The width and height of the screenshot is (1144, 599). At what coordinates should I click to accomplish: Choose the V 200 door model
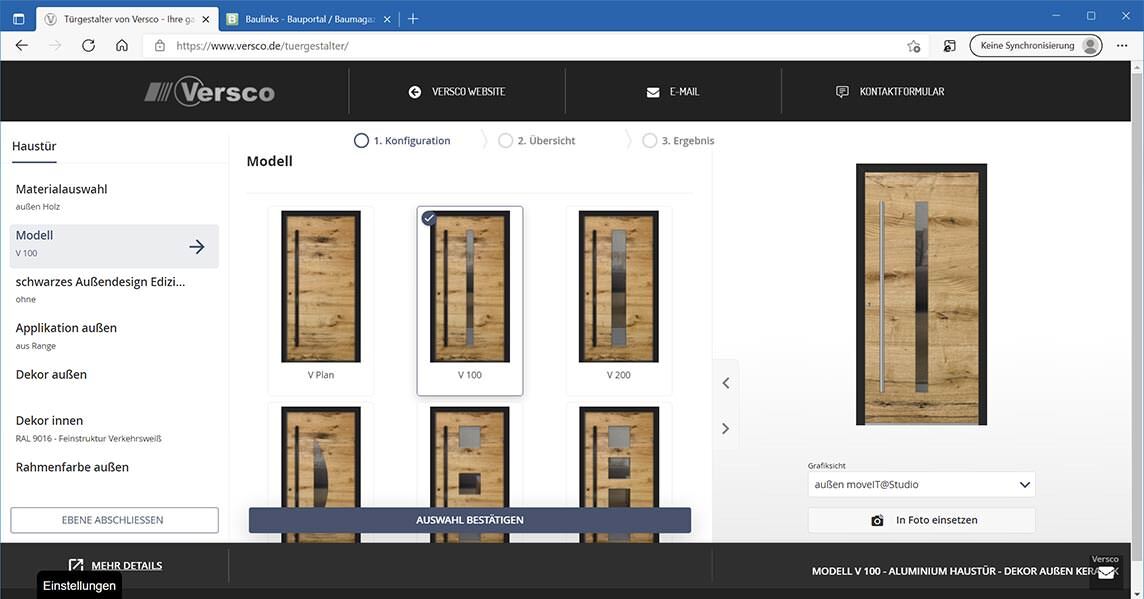pyautogui.click(x=619, y=300)
